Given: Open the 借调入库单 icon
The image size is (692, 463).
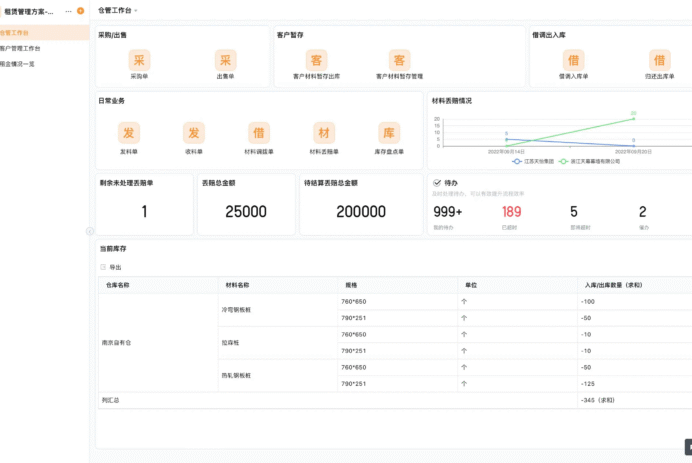Looking at the screenshot, I should coord(573,60).
